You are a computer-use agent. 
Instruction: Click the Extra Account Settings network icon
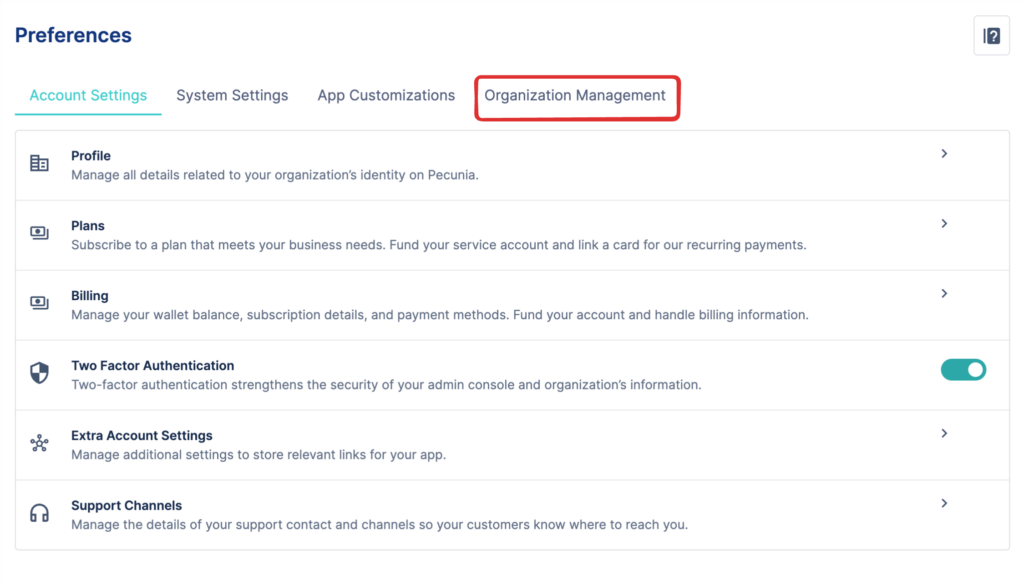point(39,443)
